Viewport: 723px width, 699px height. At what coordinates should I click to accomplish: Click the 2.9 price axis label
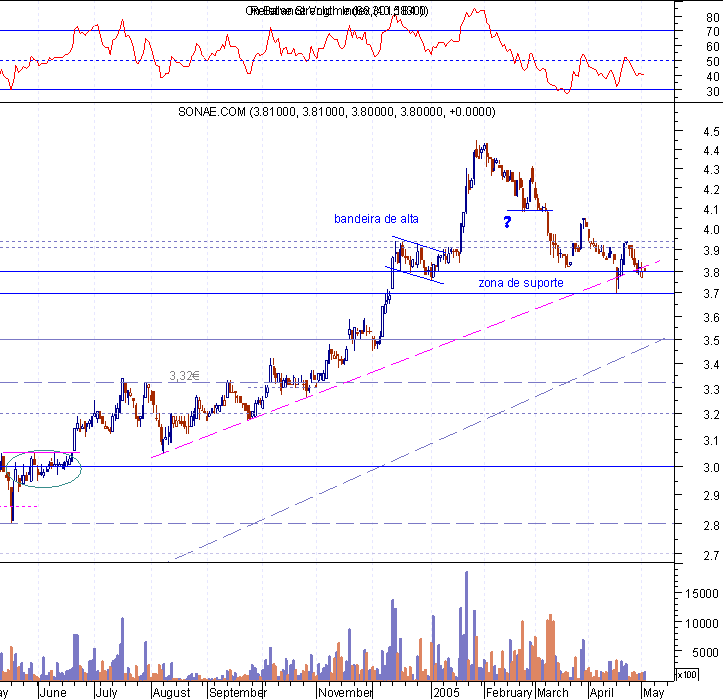[711, 496]
